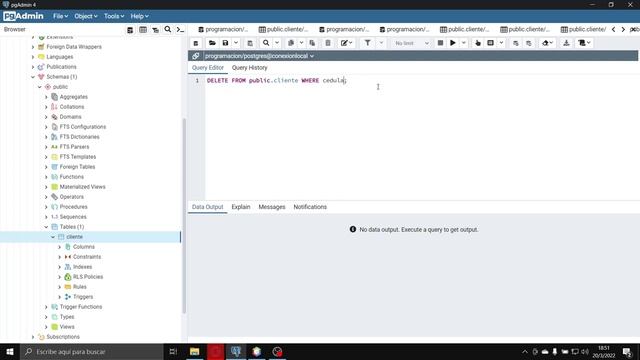Screen dimensions: 640x360
Task: Open the Find options dropdown arrow
Action: pyautogui.click(x=277, y=43)
